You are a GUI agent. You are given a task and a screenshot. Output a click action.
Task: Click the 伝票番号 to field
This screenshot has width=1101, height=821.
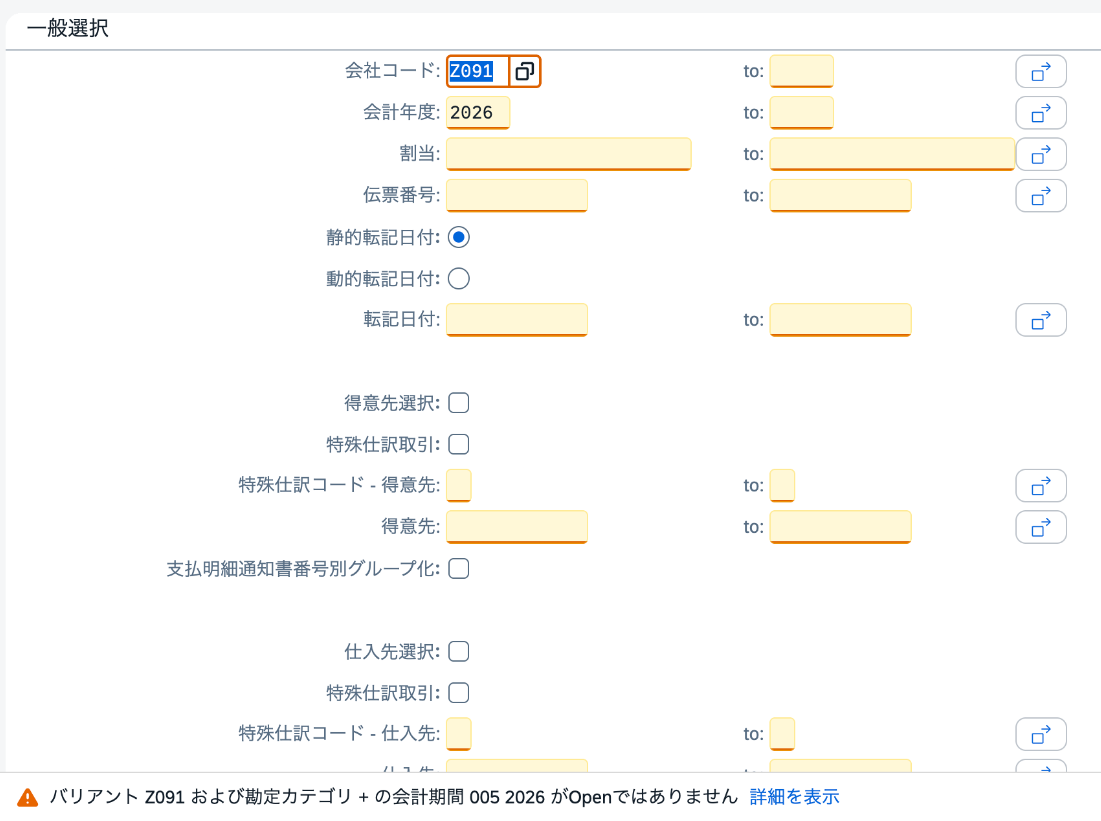840,195
